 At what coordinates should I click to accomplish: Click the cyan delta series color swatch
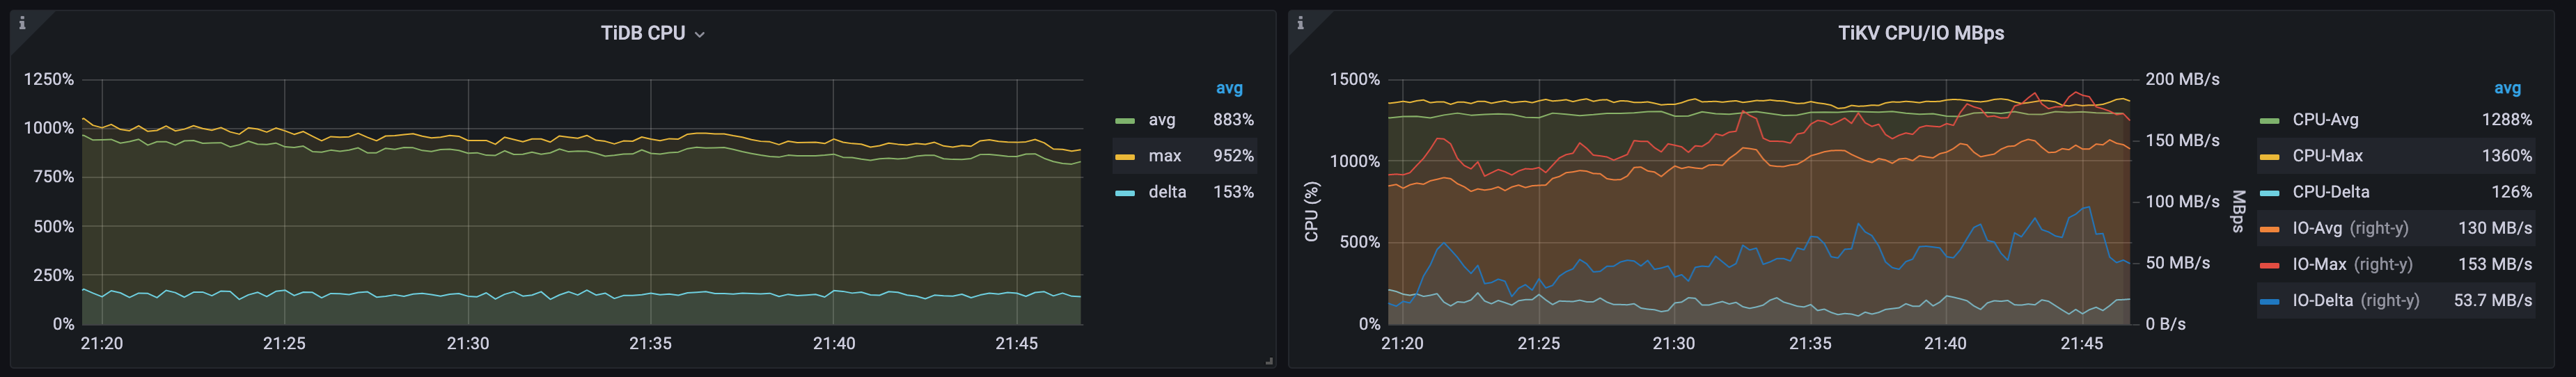point(1125,193)
